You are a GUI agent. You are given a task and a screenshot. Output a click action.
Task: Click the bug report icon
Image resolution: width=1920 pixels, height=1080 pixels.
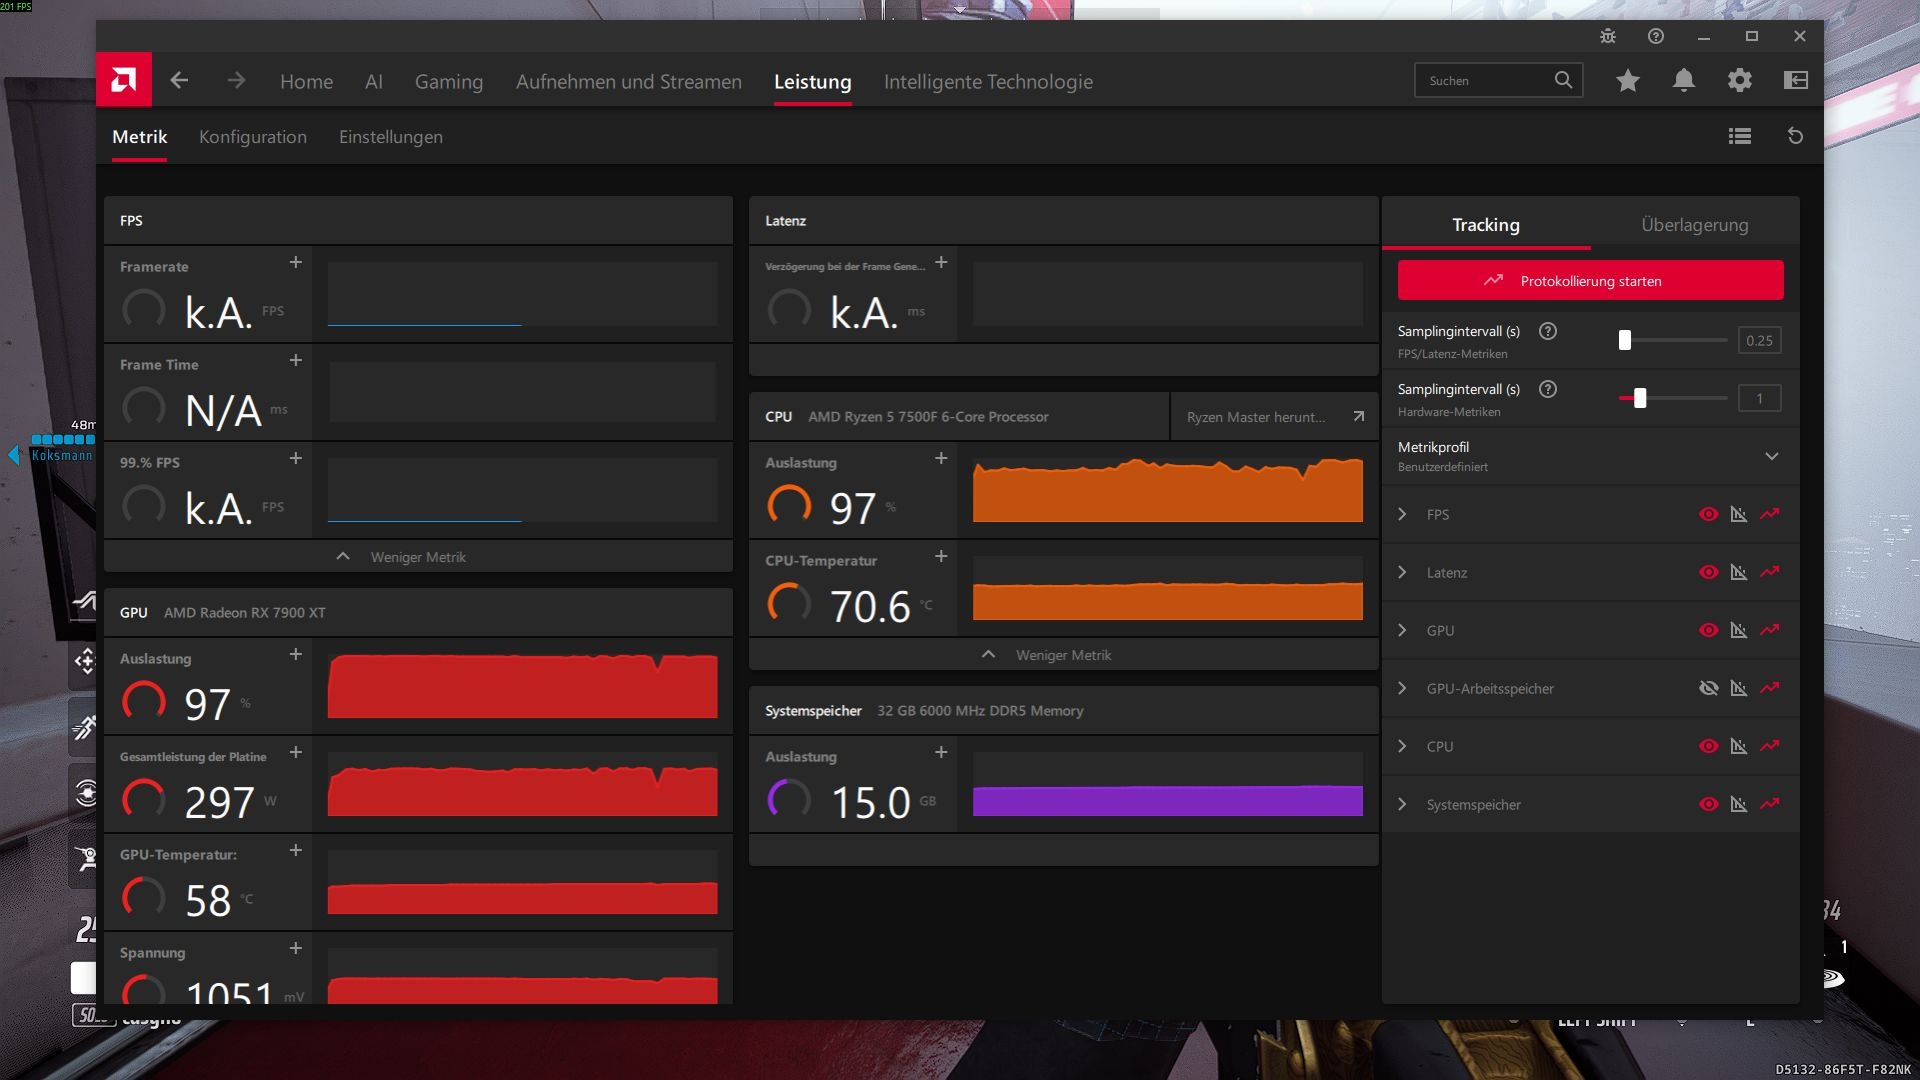[1608, 36]
